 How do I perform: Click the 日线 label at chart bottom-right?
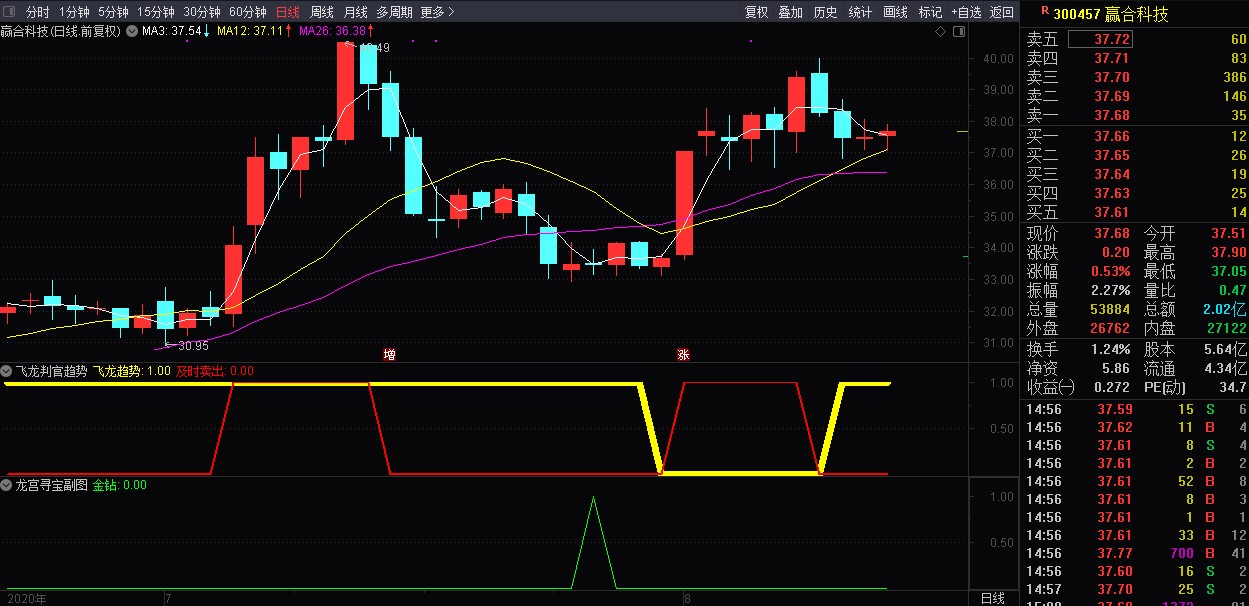992,598
